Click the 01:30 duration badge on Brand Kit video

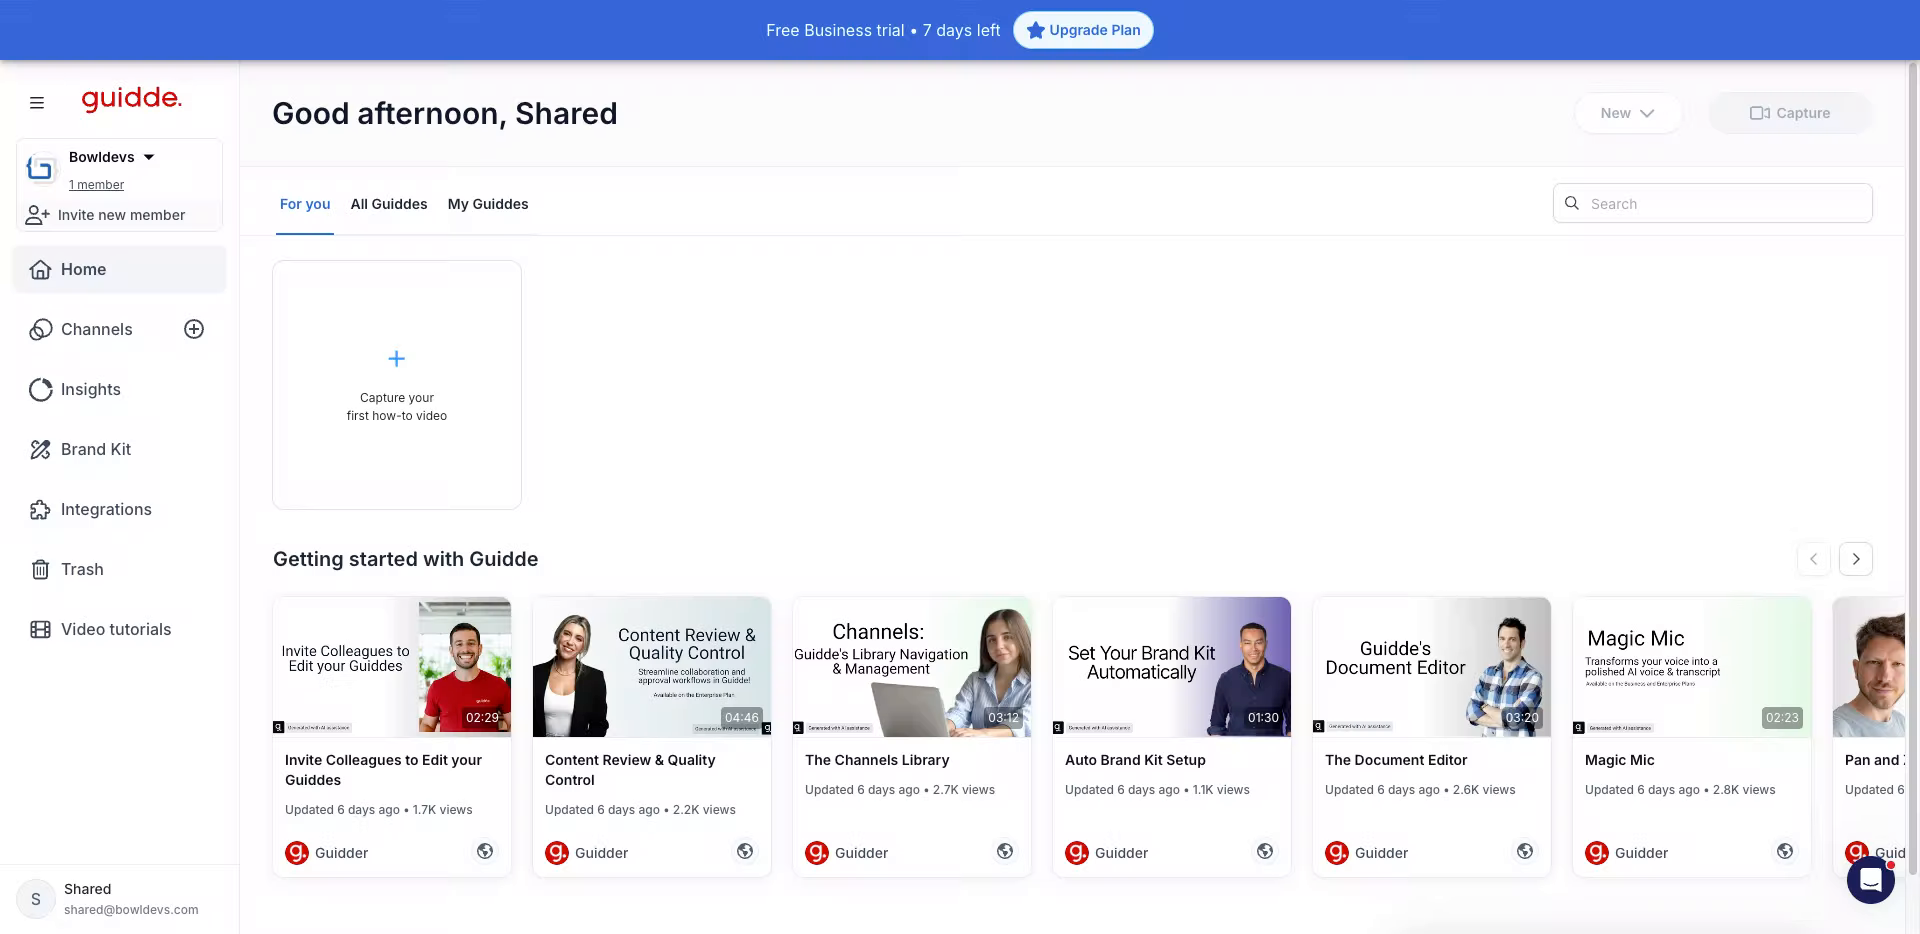(1263, 717)
